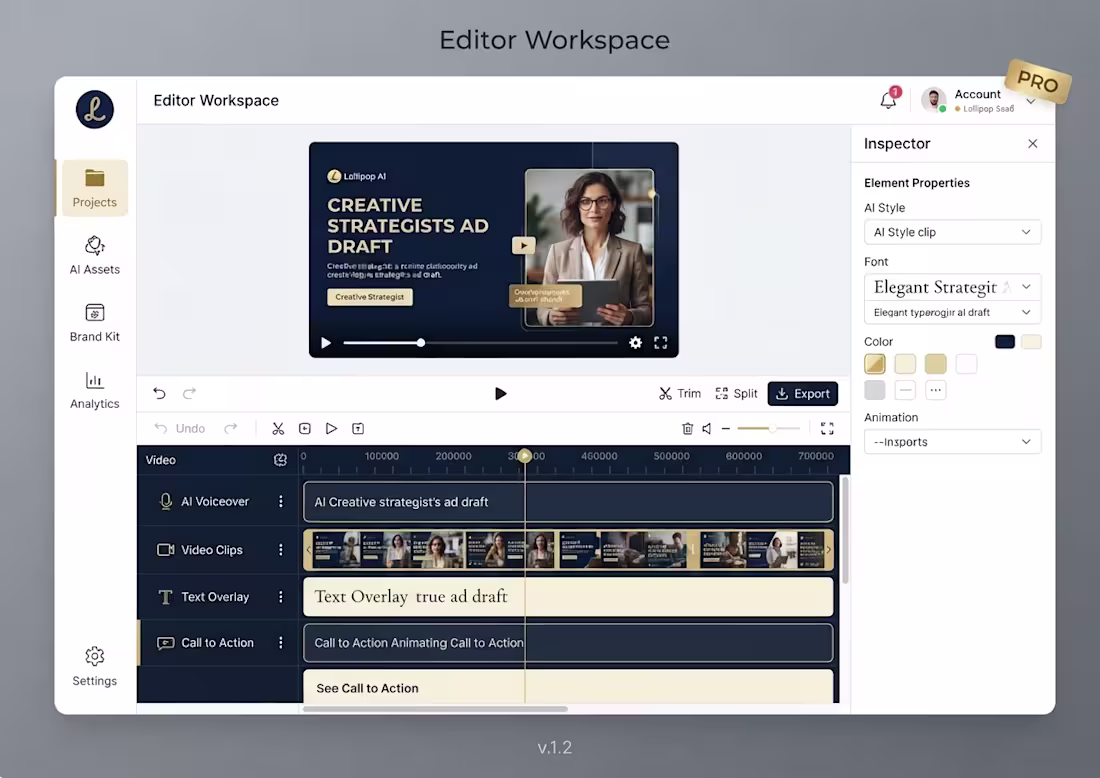Click the horizontal timeline scrollbar
The width and height of the screenshot is (1100, 778).
tap(435, 709)
